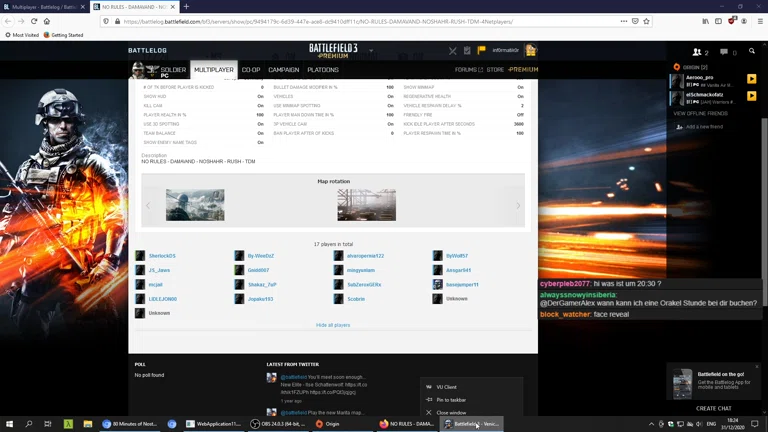Open the Forums link
The image size is (768, 432).
468,70
